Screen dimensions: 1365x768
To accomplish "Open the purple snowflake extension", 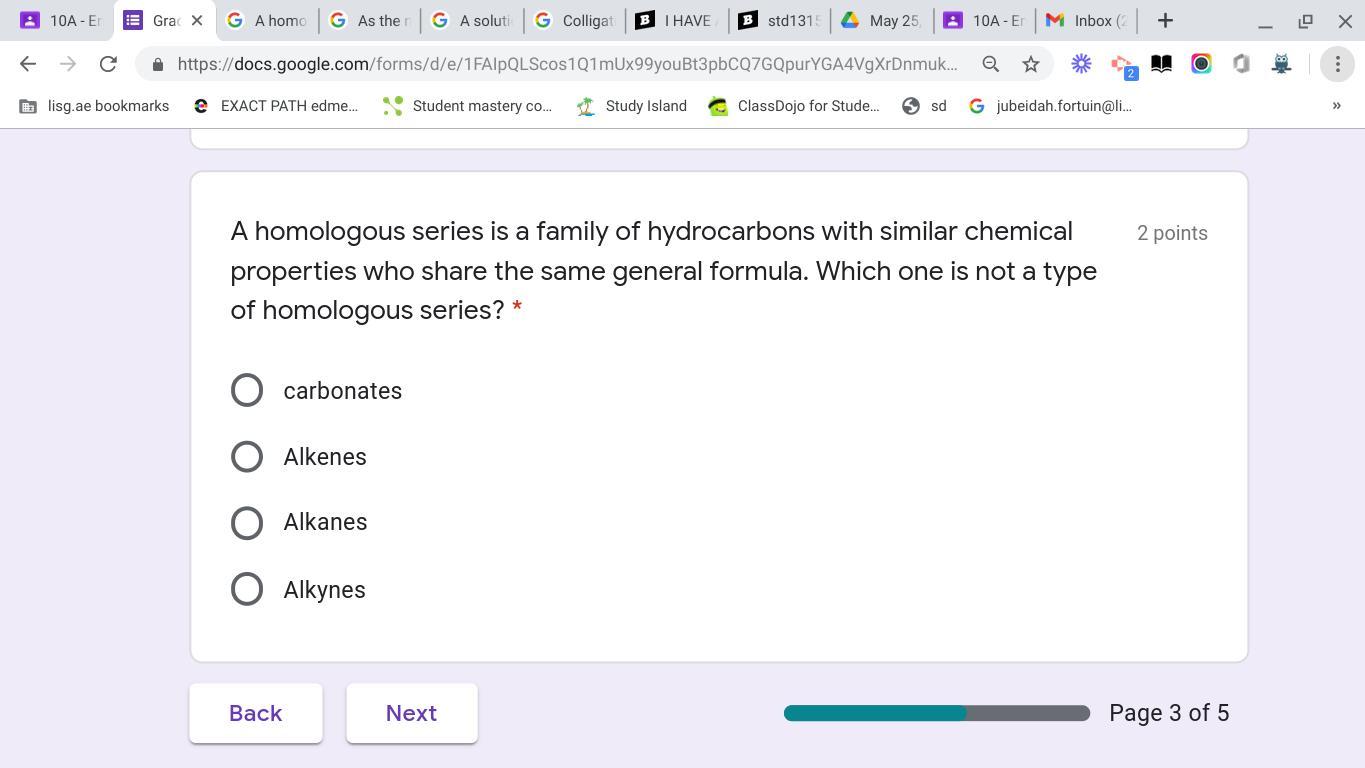I will [1081, 64].
